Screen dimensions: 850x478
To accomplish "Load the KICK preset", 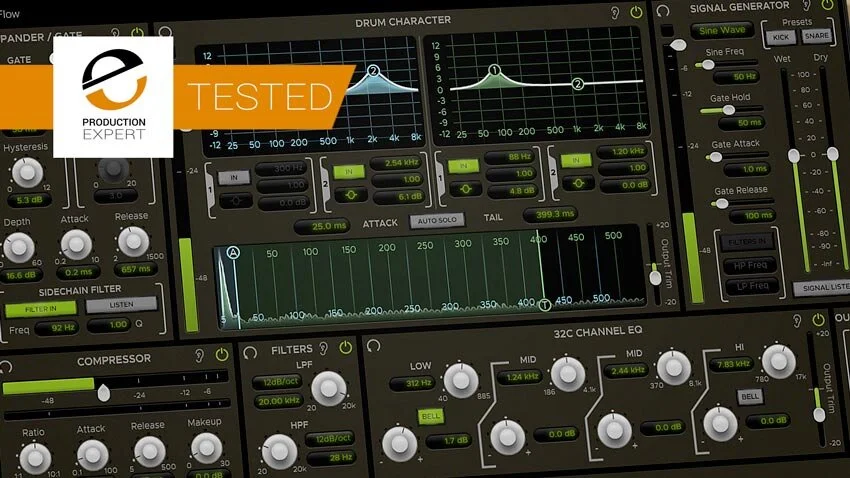I will click(781, 37).
